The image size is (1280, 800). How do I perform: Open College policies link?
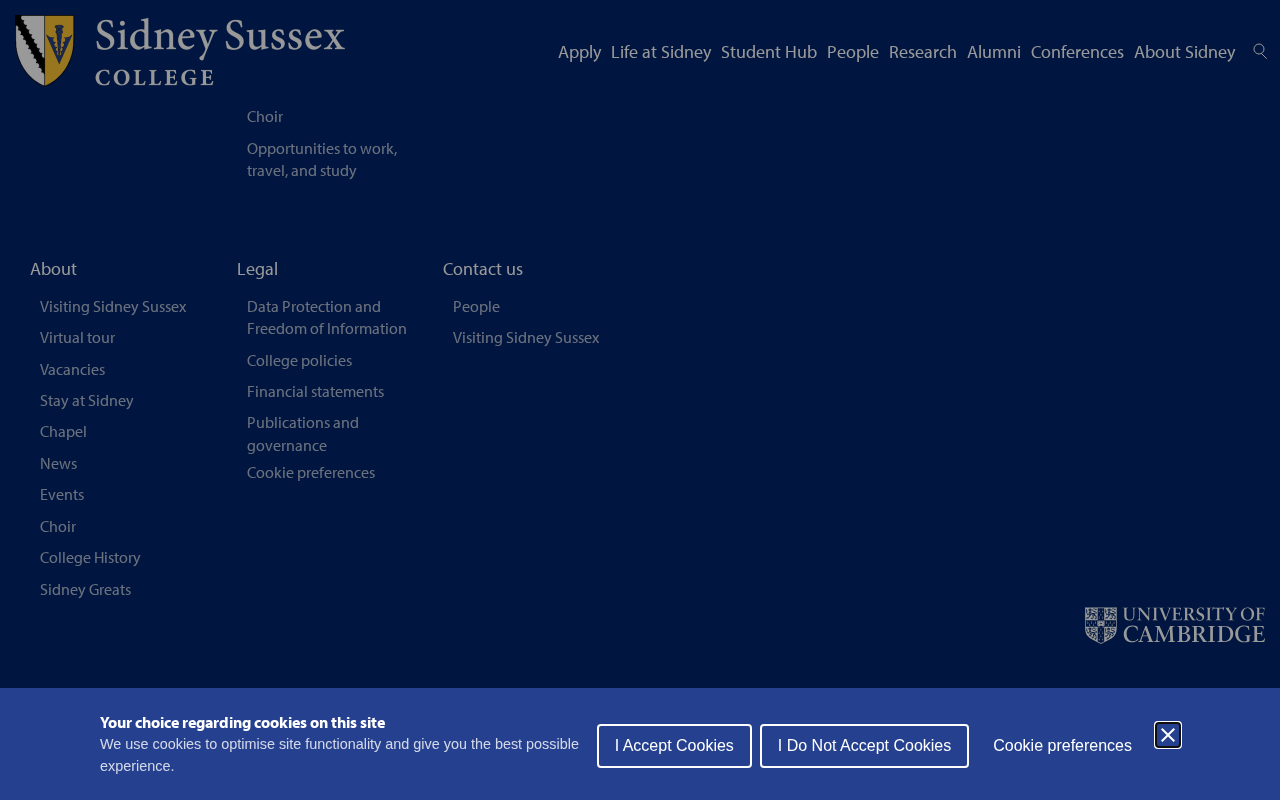[x=299, y=361]
